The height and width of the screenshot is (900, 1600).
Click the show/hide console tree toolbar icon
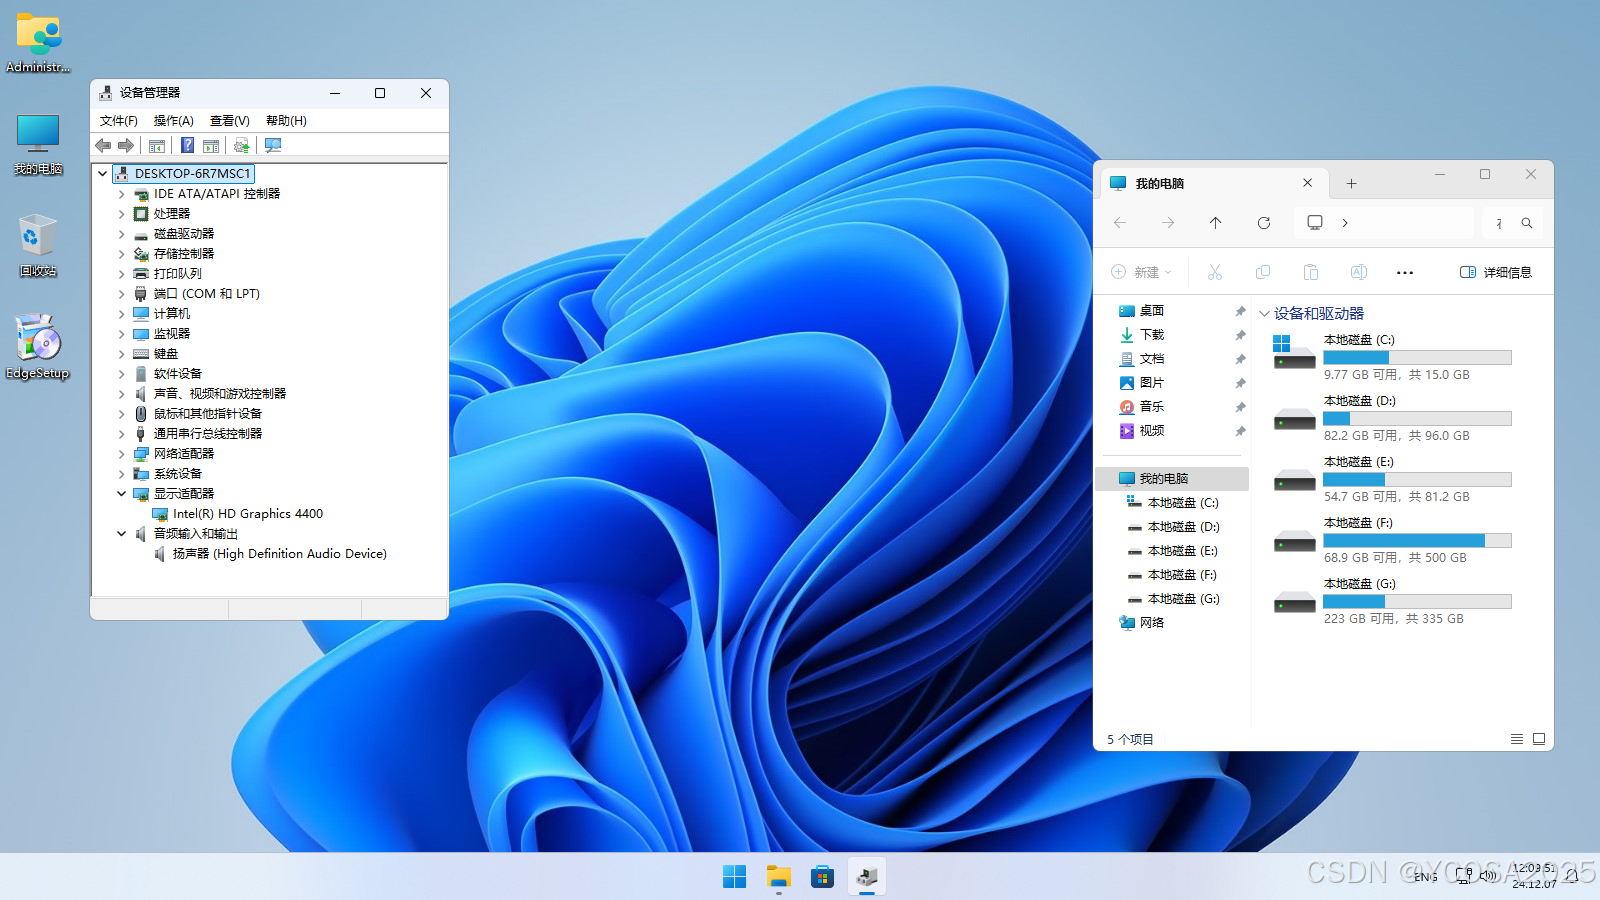157,146
